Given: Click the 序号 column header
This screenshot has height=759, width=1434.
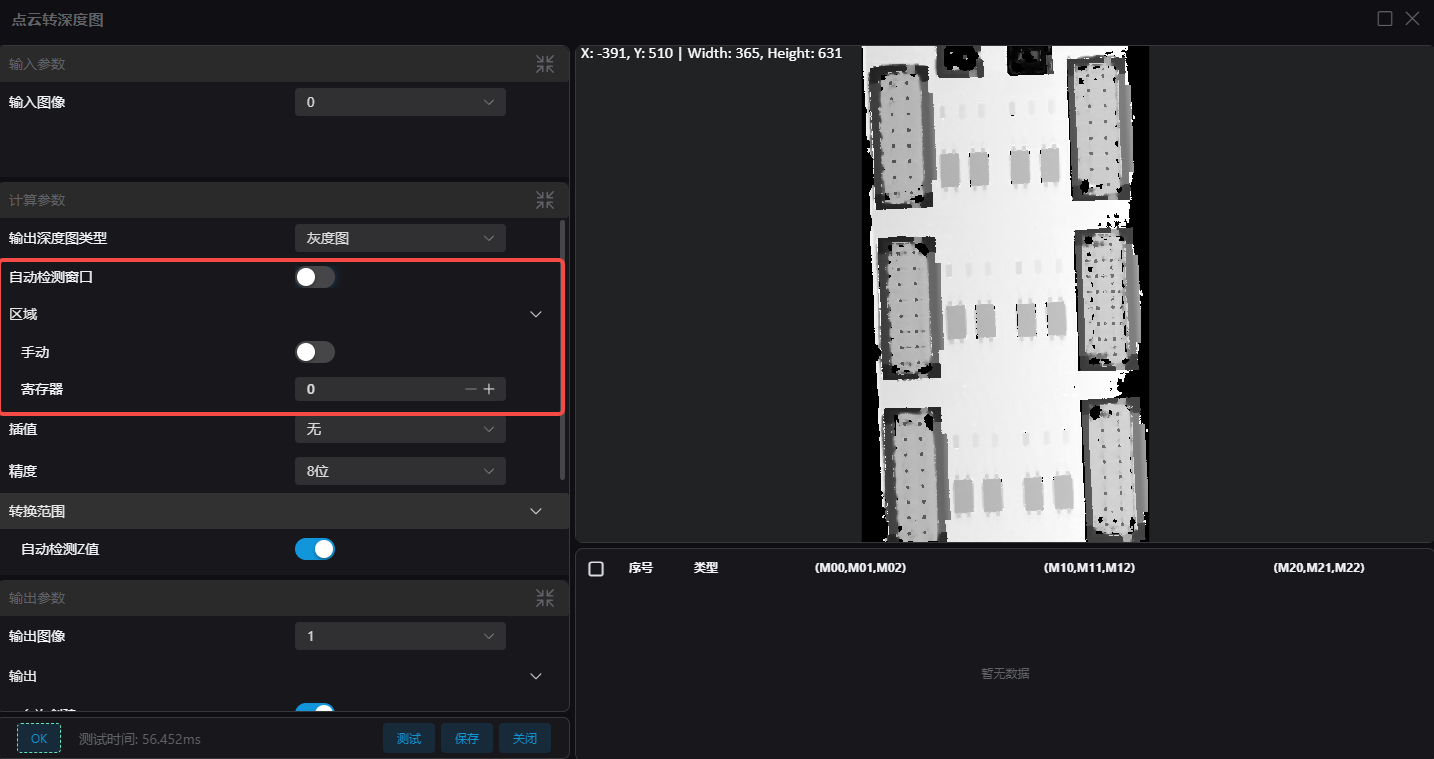Looking at the screenshot, I should (641, 568).
